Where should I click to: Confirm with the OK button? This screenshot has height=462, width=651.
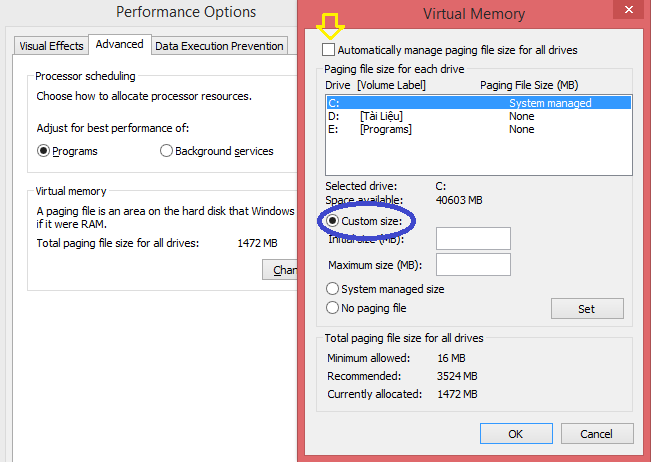coord(515,433)
